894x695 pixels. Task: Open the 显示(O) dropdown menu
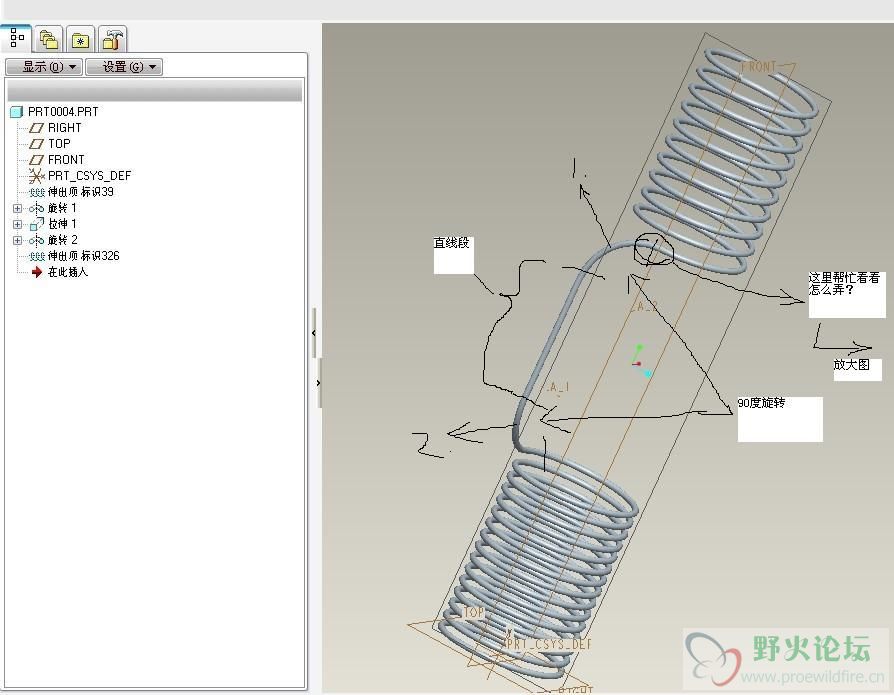point(44,67)
